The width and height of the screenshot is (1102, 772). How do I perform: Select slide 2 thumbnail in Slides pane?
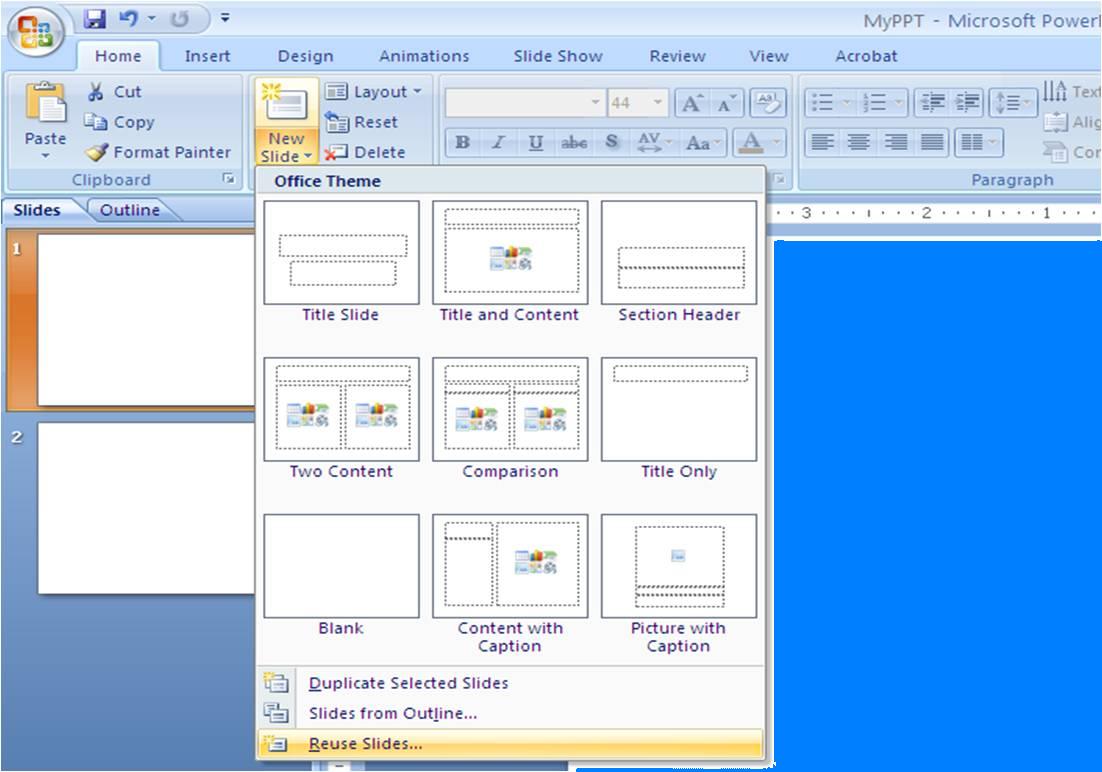click(x=146, y=508)
